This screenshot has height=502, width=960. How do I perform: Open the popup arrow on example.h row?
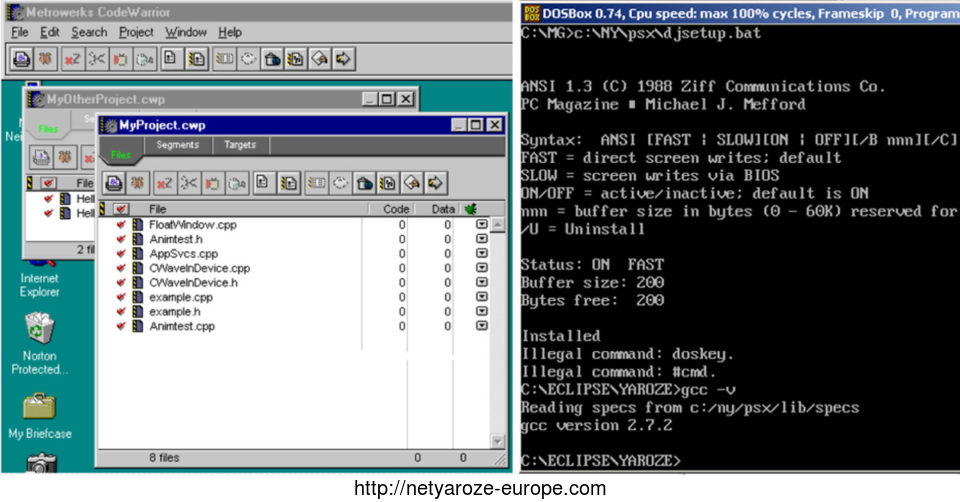coord(482,311)
